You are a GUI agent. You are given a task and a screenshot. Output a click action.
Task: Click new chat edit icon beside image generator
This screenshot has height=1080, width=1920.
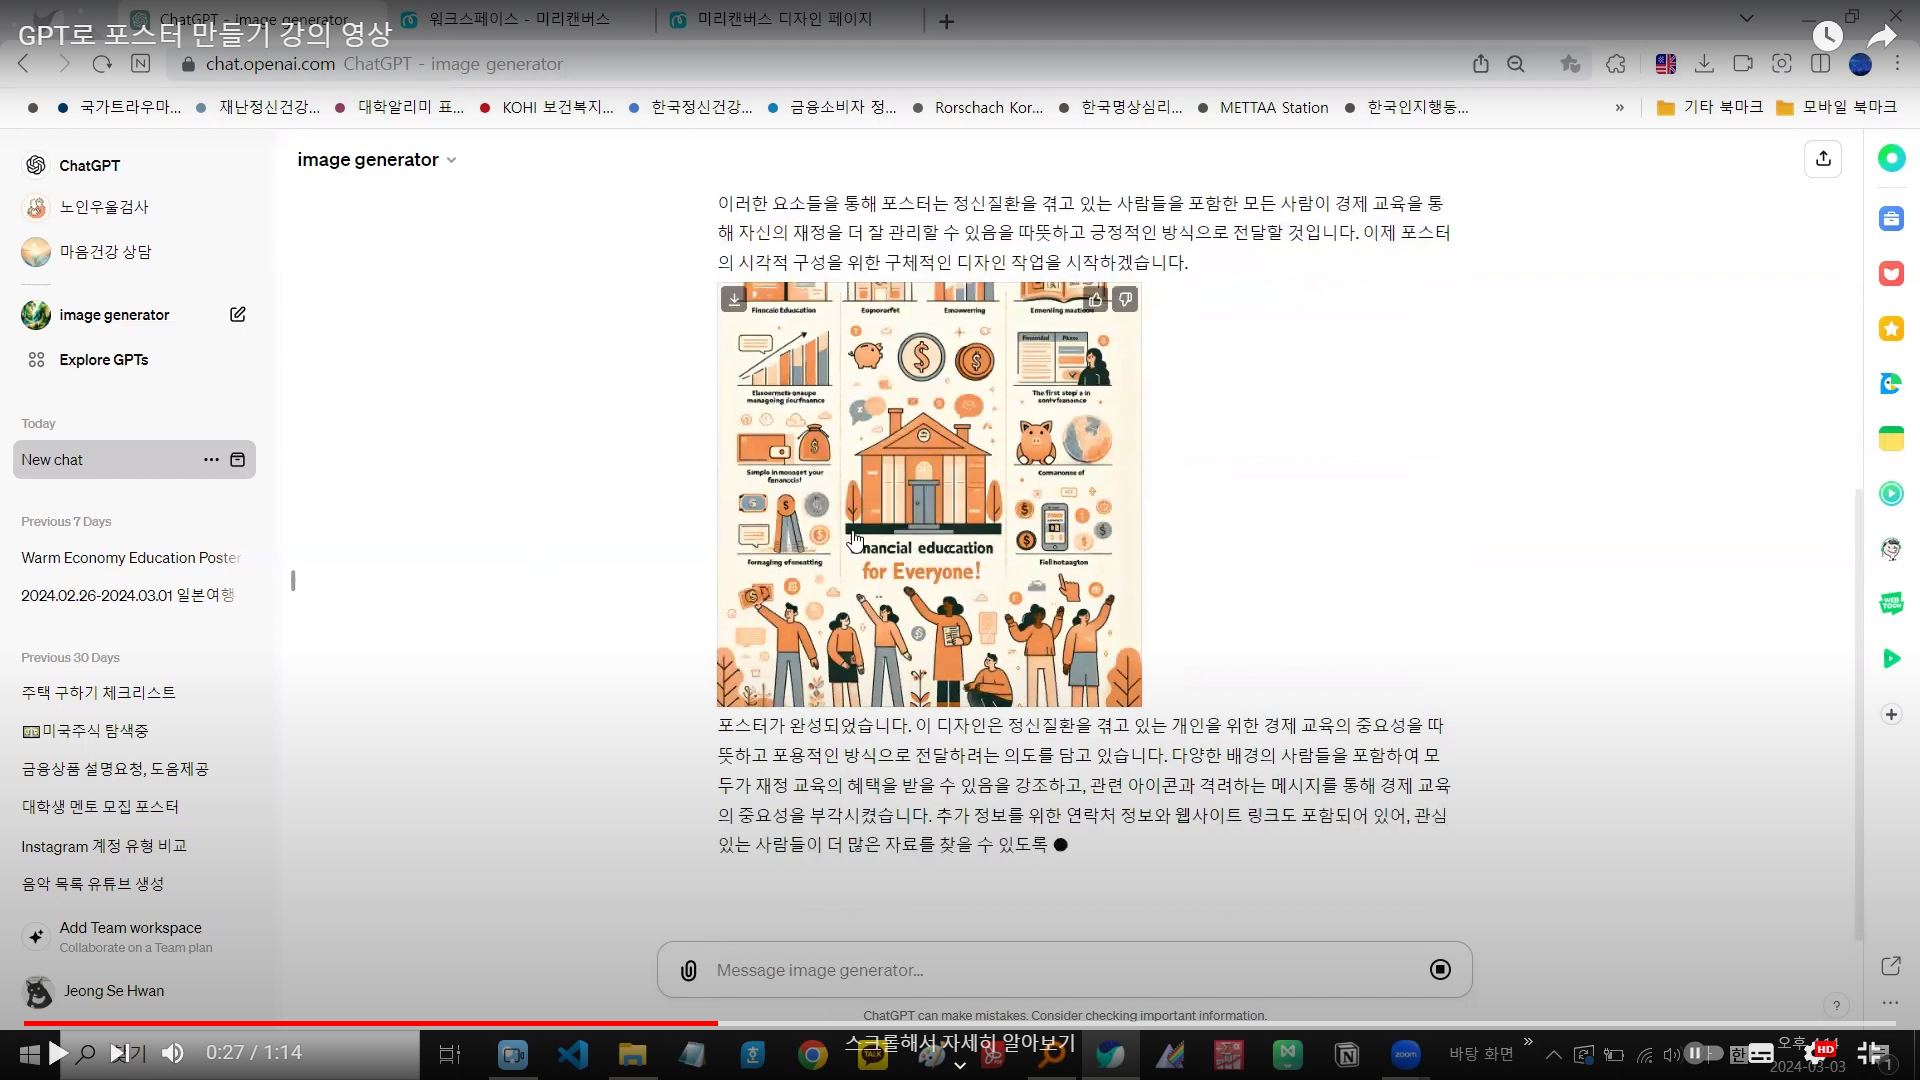(238, 314)
